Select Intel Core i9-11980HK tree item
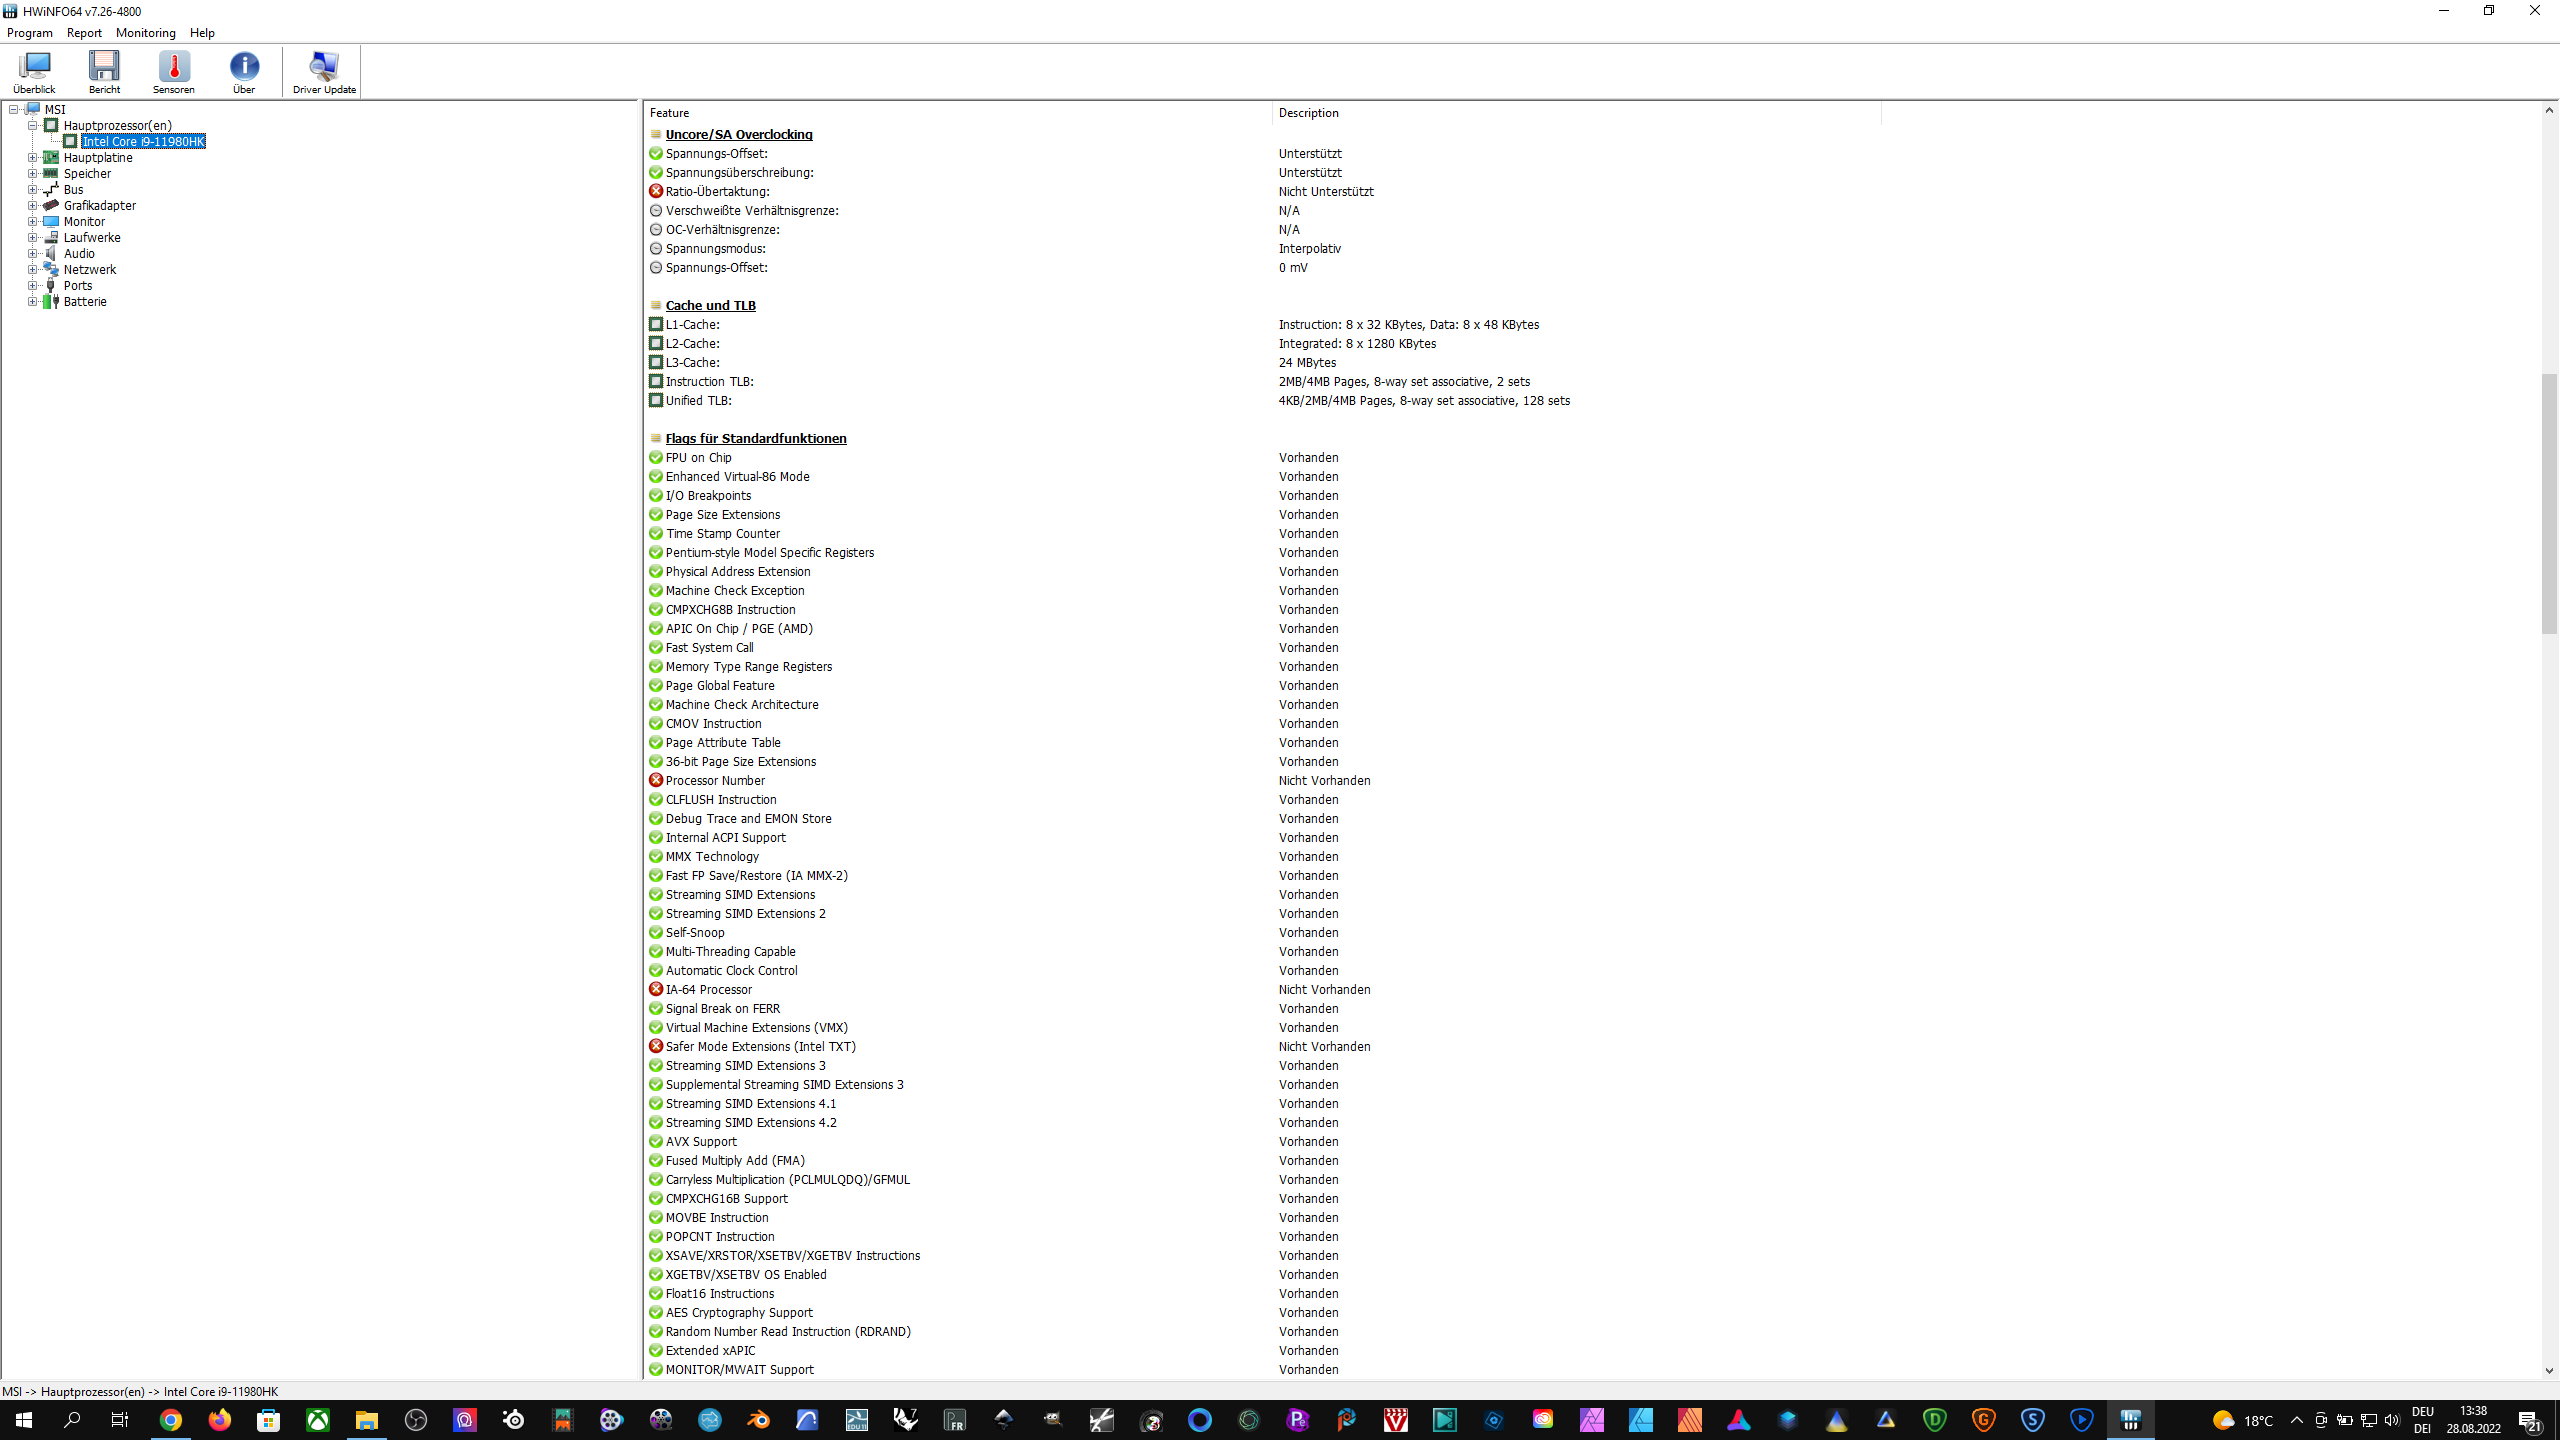2560x1440 pixels. [143, 141]
